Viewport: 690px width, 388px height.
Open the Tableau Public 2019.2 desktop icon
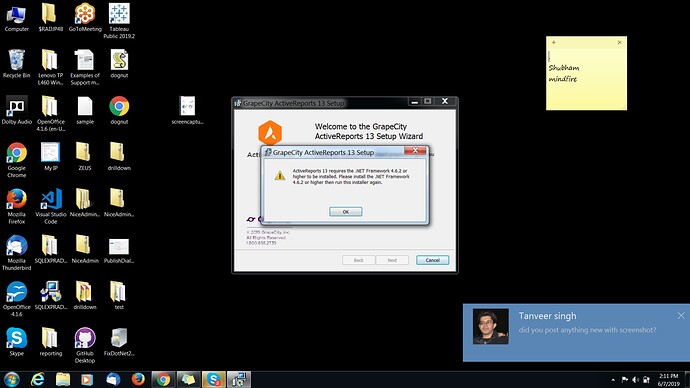(119, 20)
